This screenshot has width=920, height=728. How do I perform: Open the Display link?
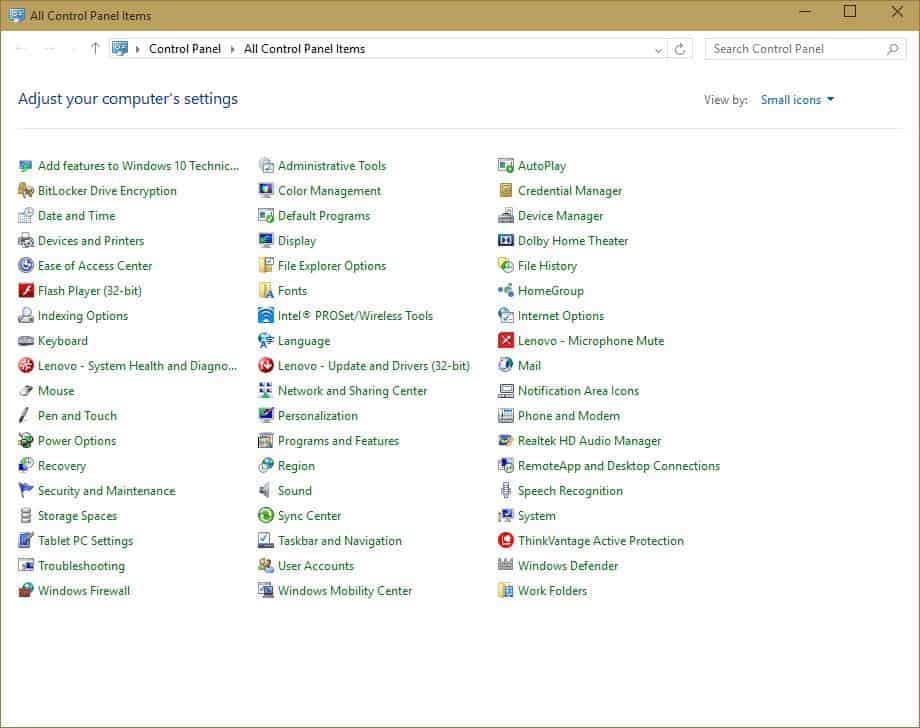pos(297,241)
